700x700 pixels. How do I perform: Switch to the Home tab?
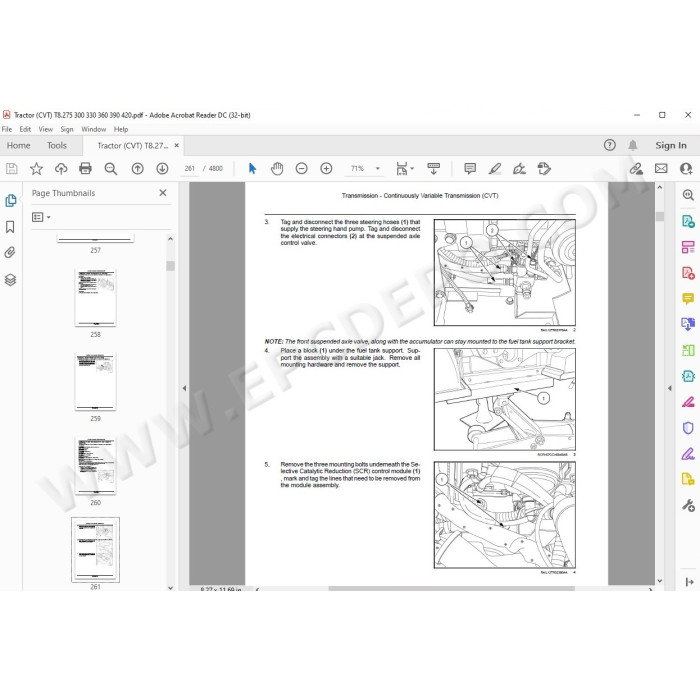[18, 146]
